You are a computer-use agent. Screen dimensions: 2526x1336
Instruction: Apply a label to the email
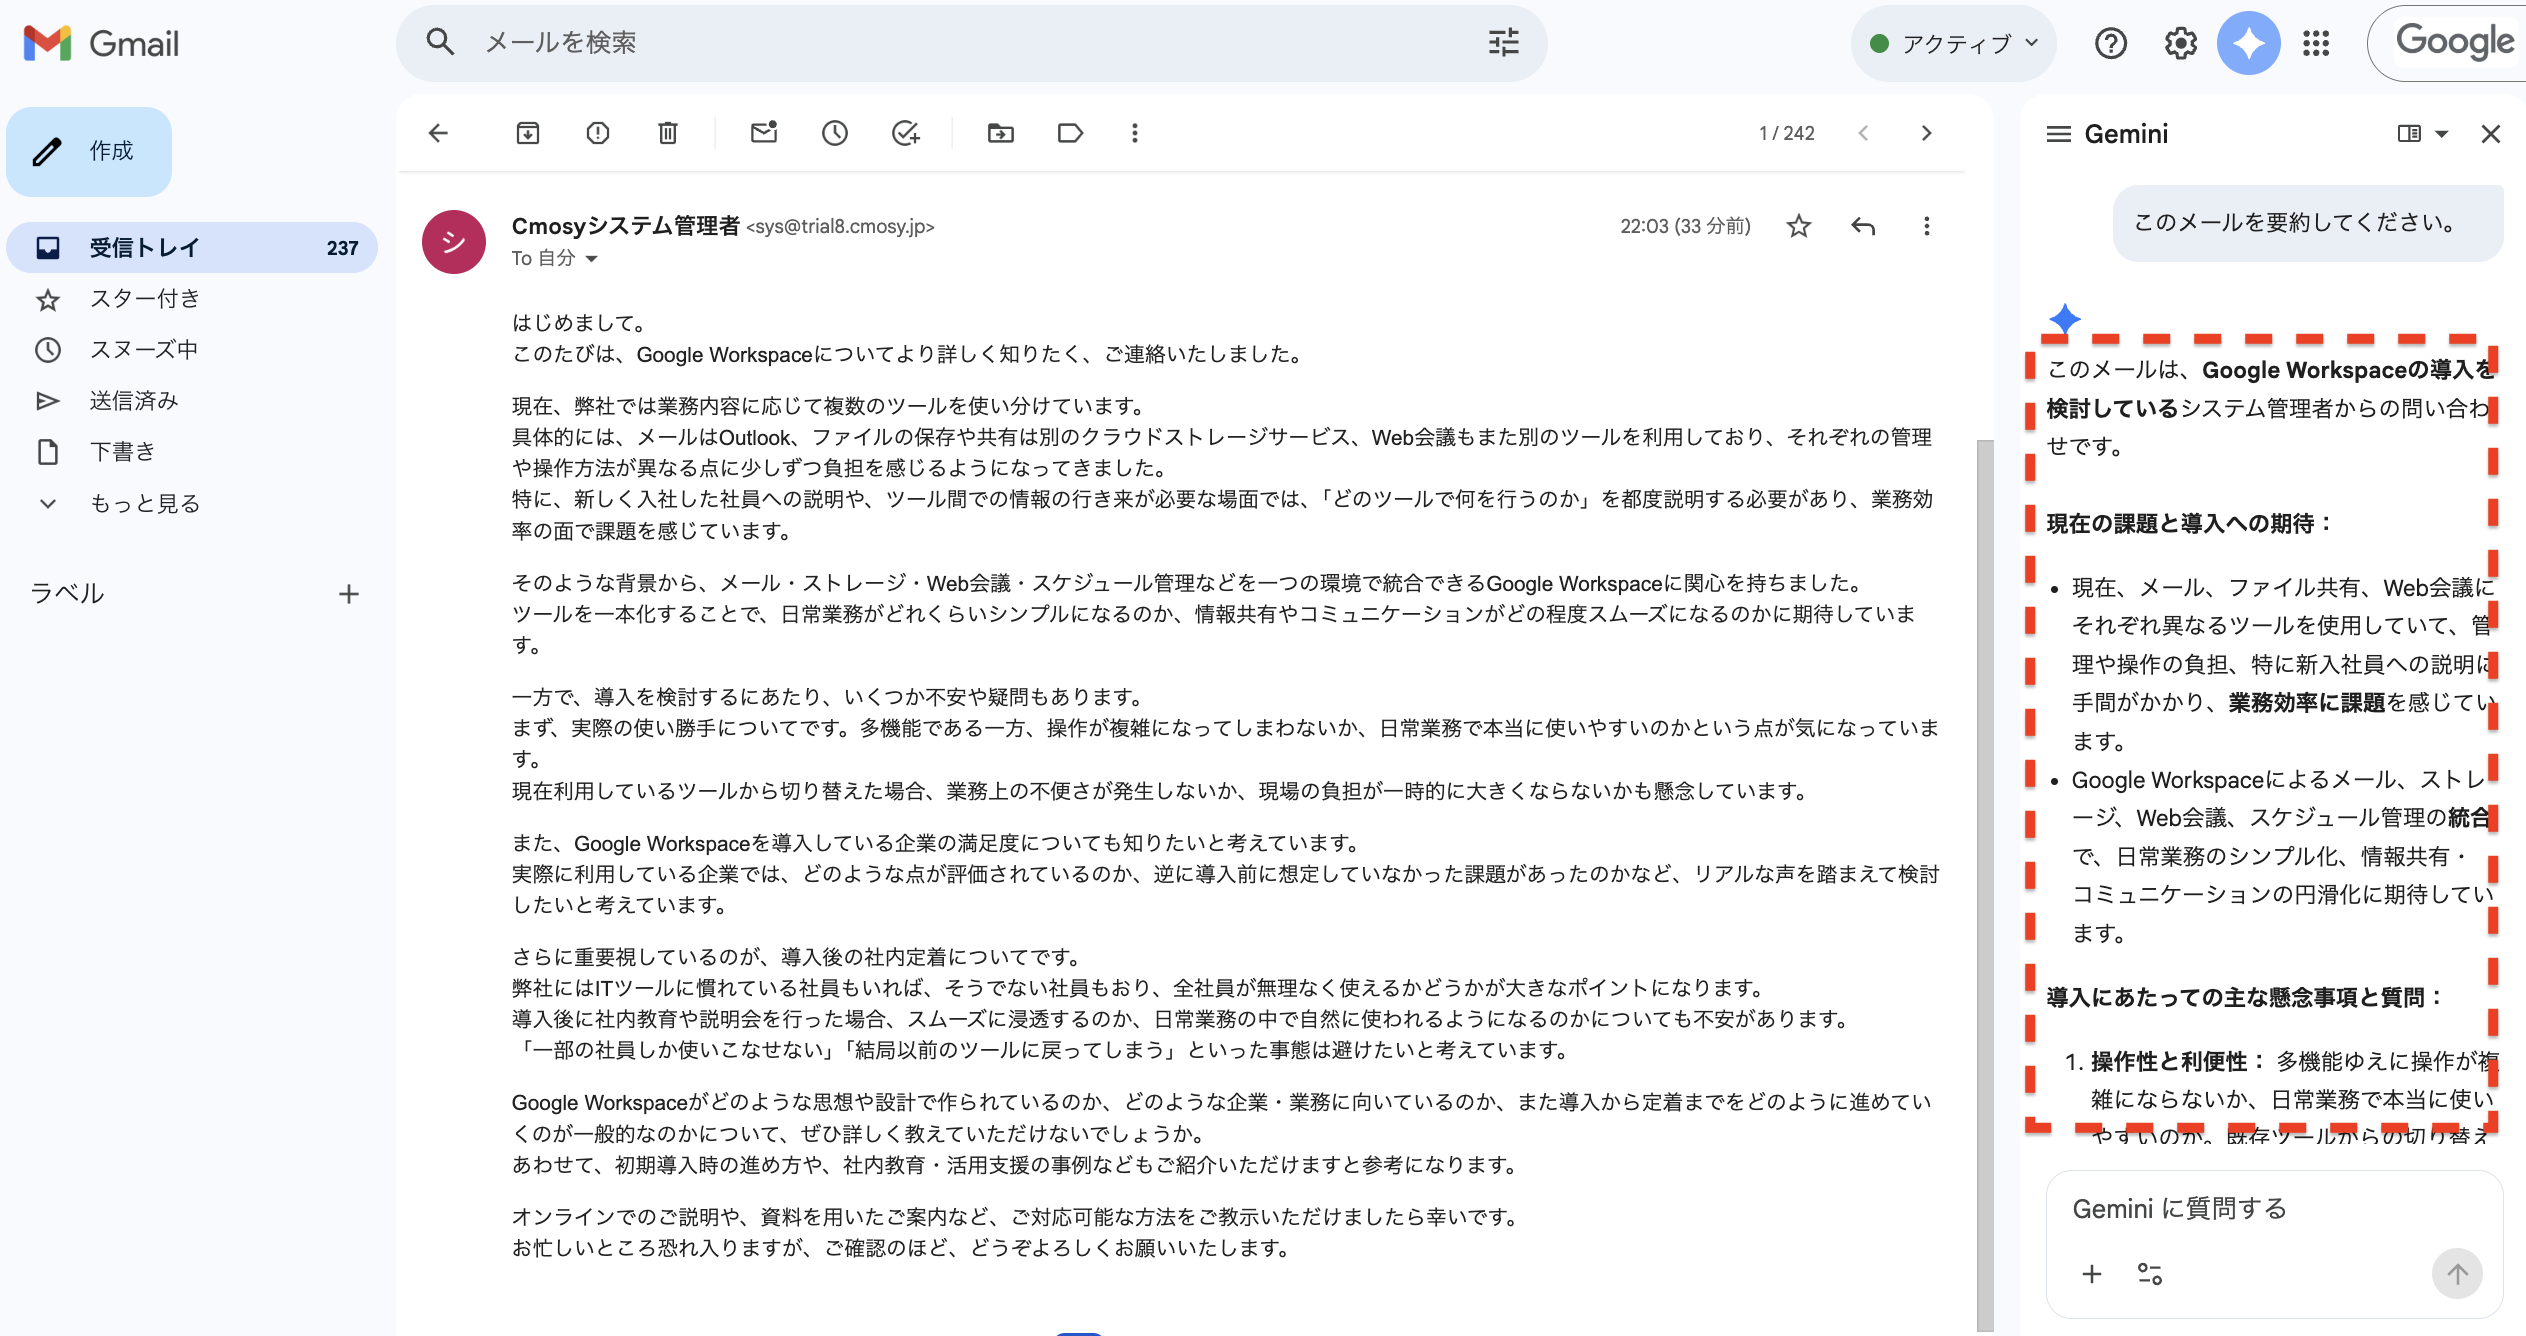pyautogui.click(x=1068, y=133)
